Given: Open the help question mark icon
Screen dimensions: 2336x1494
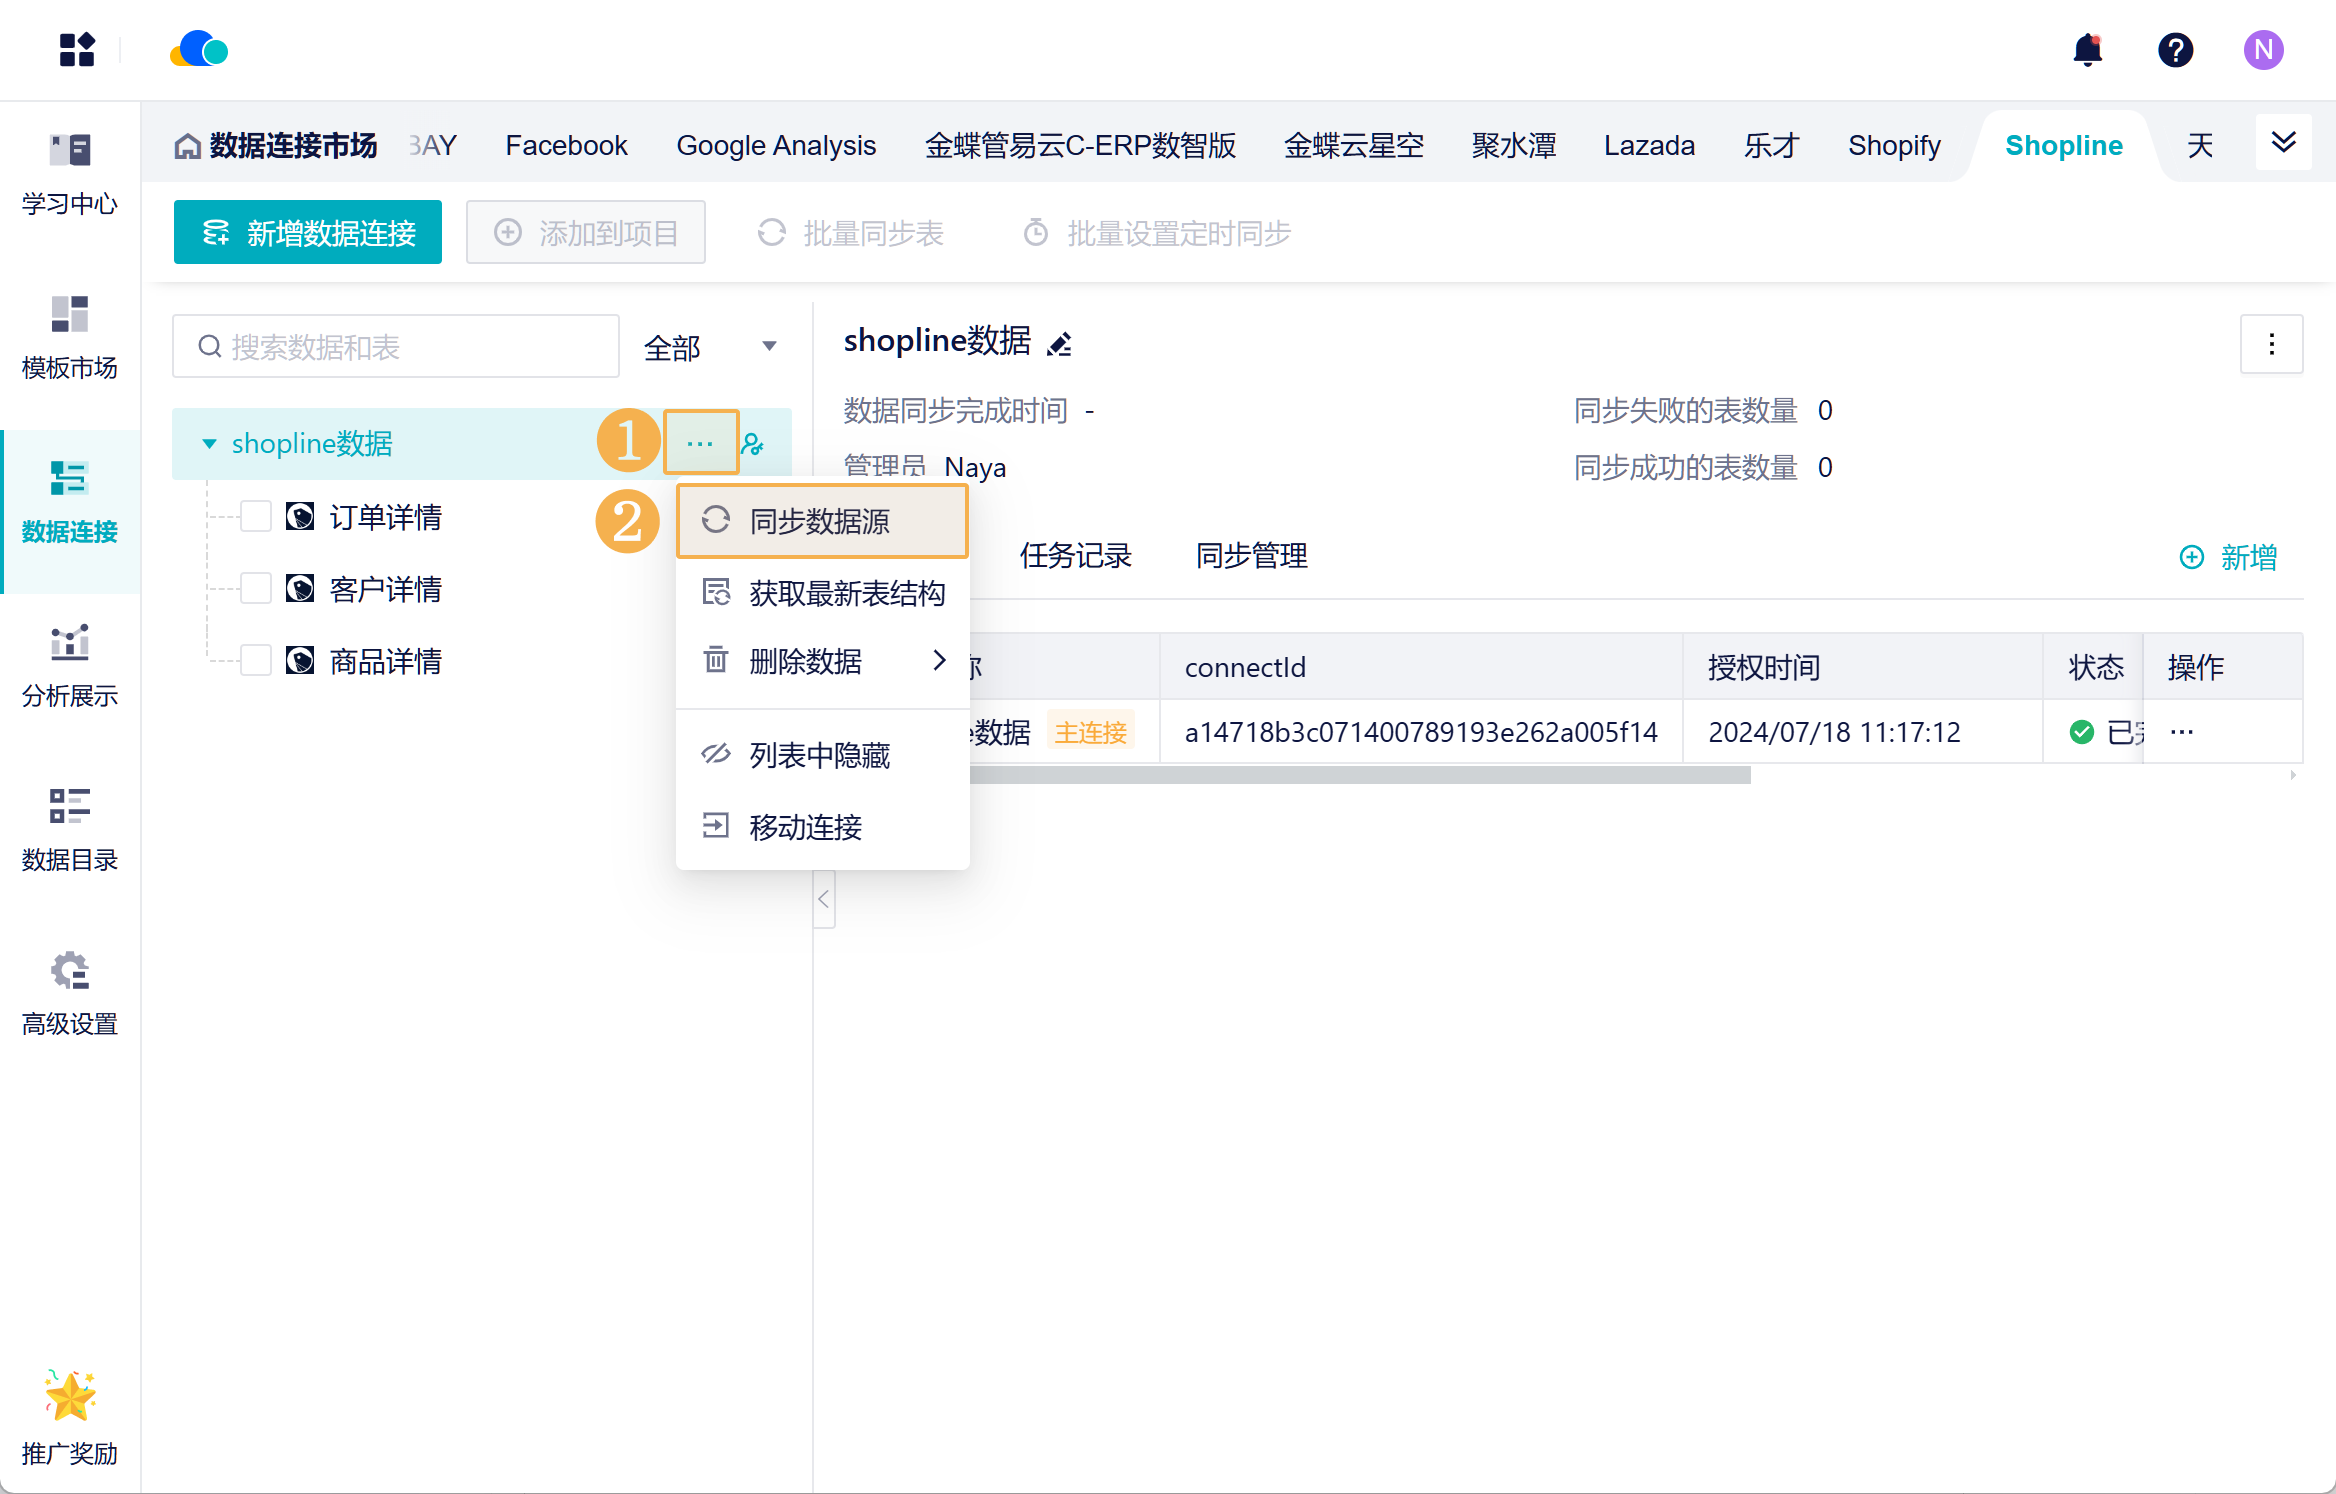Looking at the screenshot, I should [x=2175, y=50].
